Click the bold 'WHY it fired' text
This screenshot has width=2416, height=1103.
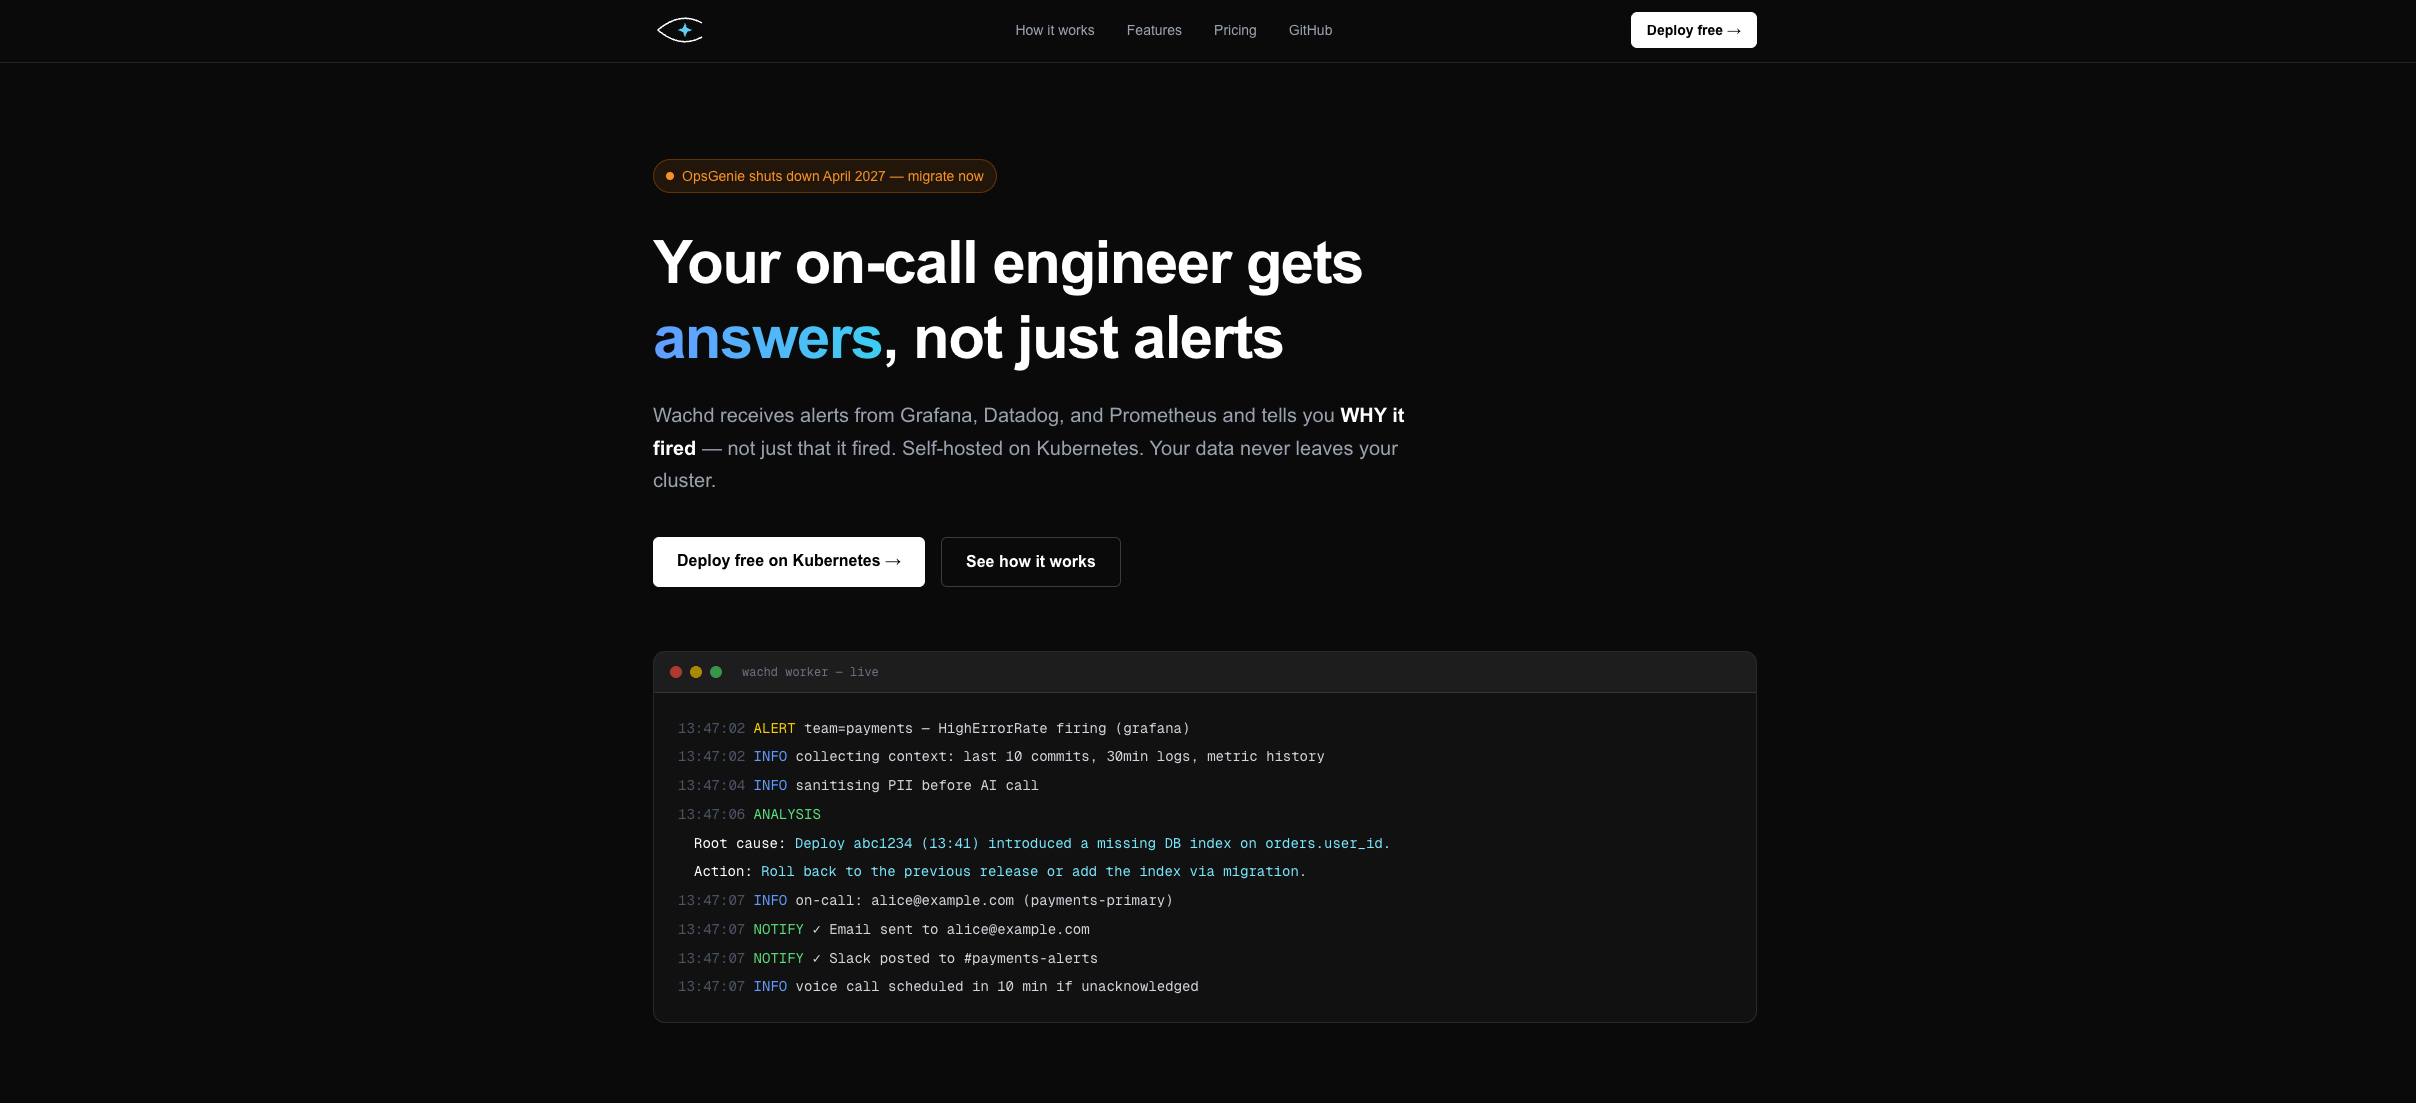coord(1372,415)
